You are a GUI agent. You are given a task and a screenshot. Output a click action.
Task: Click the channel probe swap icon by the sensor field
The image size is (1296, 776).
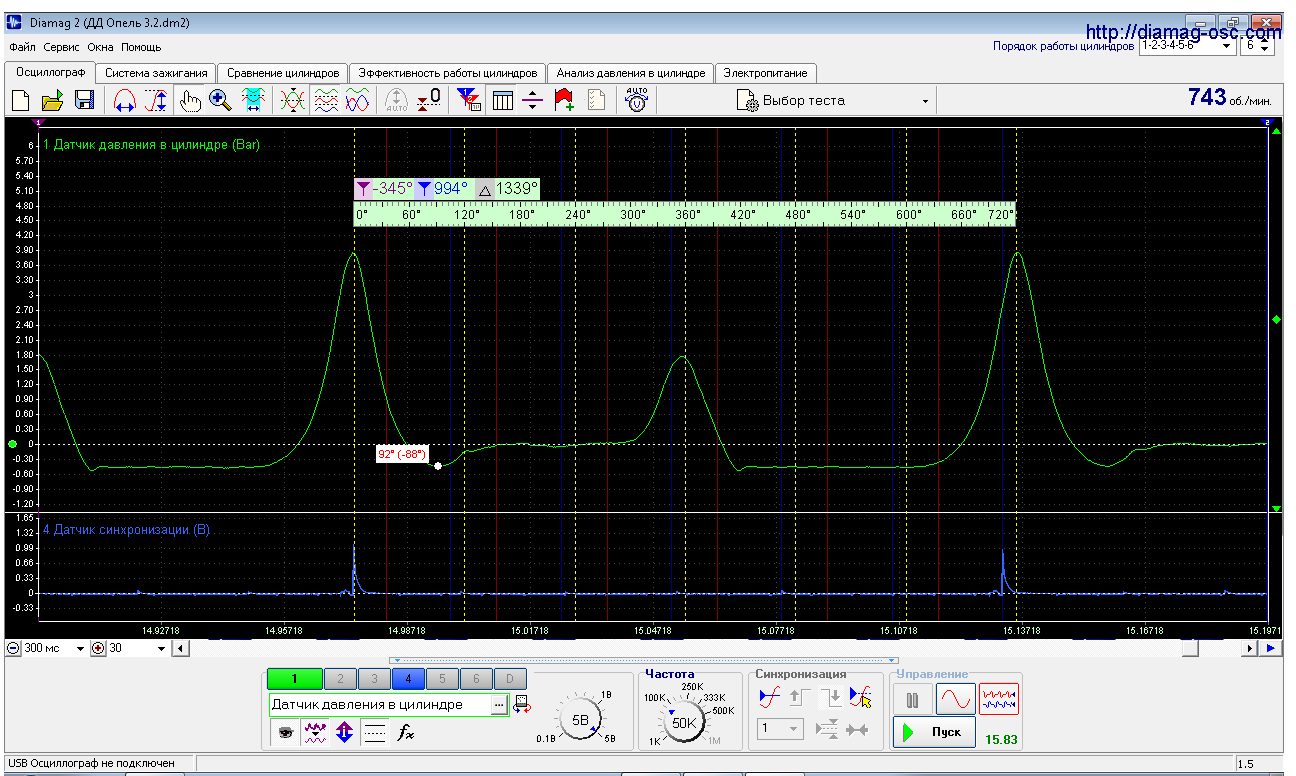(x=522, y=705)
